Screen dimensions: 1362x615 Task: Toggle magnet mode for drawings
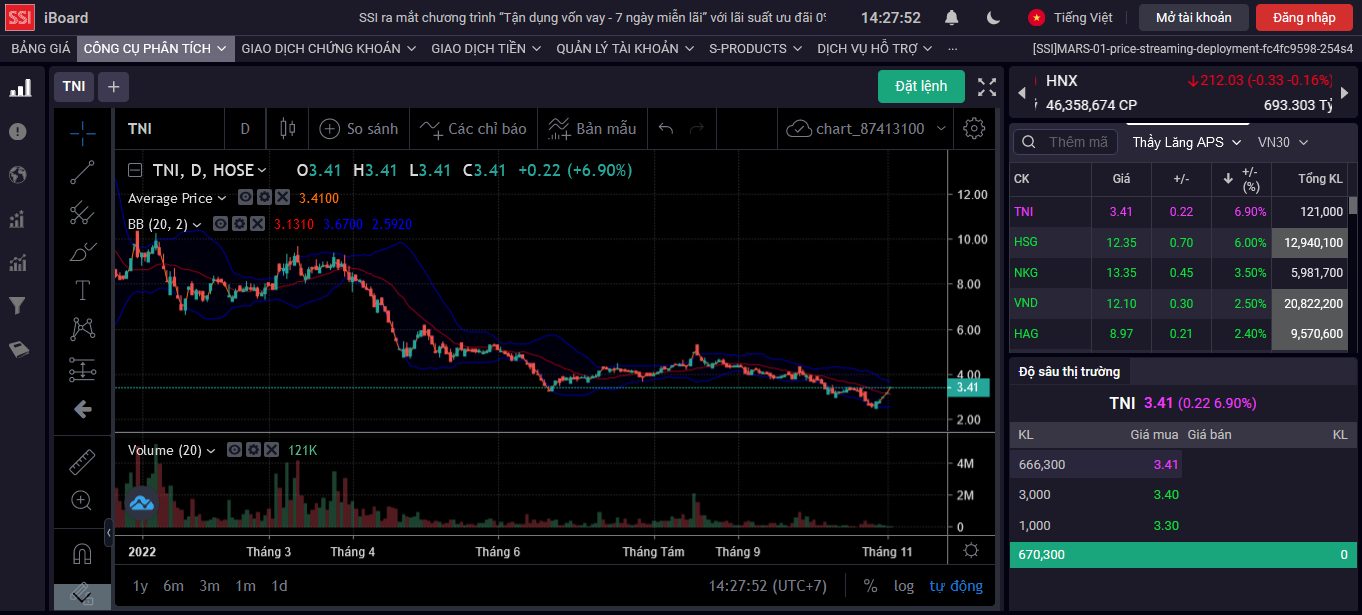pyautogui.click(x=83, y=553)
